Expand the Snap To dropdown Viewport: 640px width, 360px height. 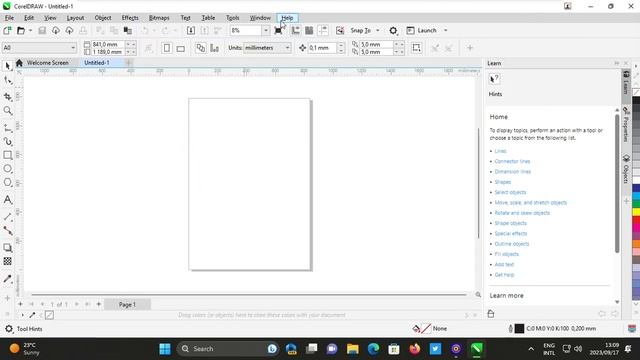coord(378,31)
